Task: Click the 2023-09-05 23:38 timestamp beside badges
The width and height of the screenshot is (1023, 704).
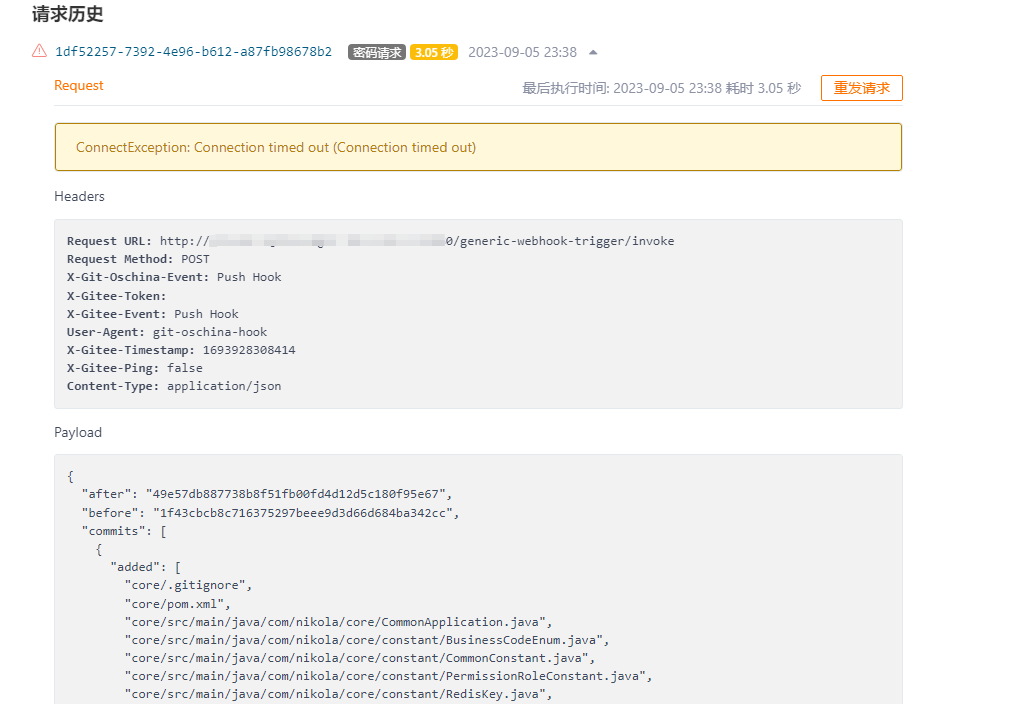Action: click(x=522, y=52)
